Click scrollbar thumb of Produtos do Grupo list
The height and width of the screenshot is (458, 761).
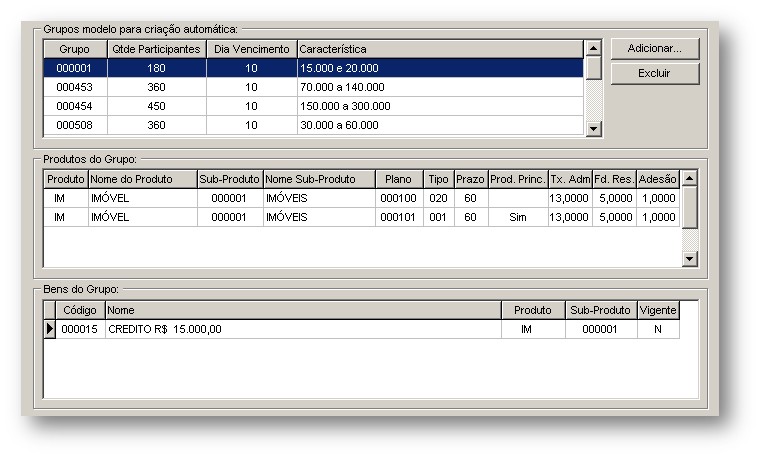(x=690, y=207)
